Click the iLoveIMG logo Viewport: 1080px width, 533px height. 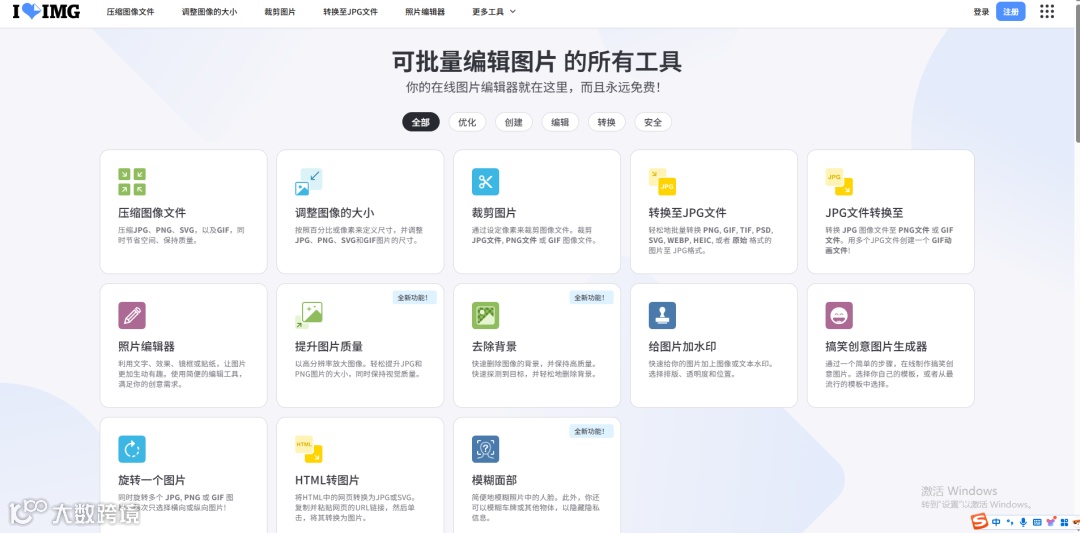(46, 11)
